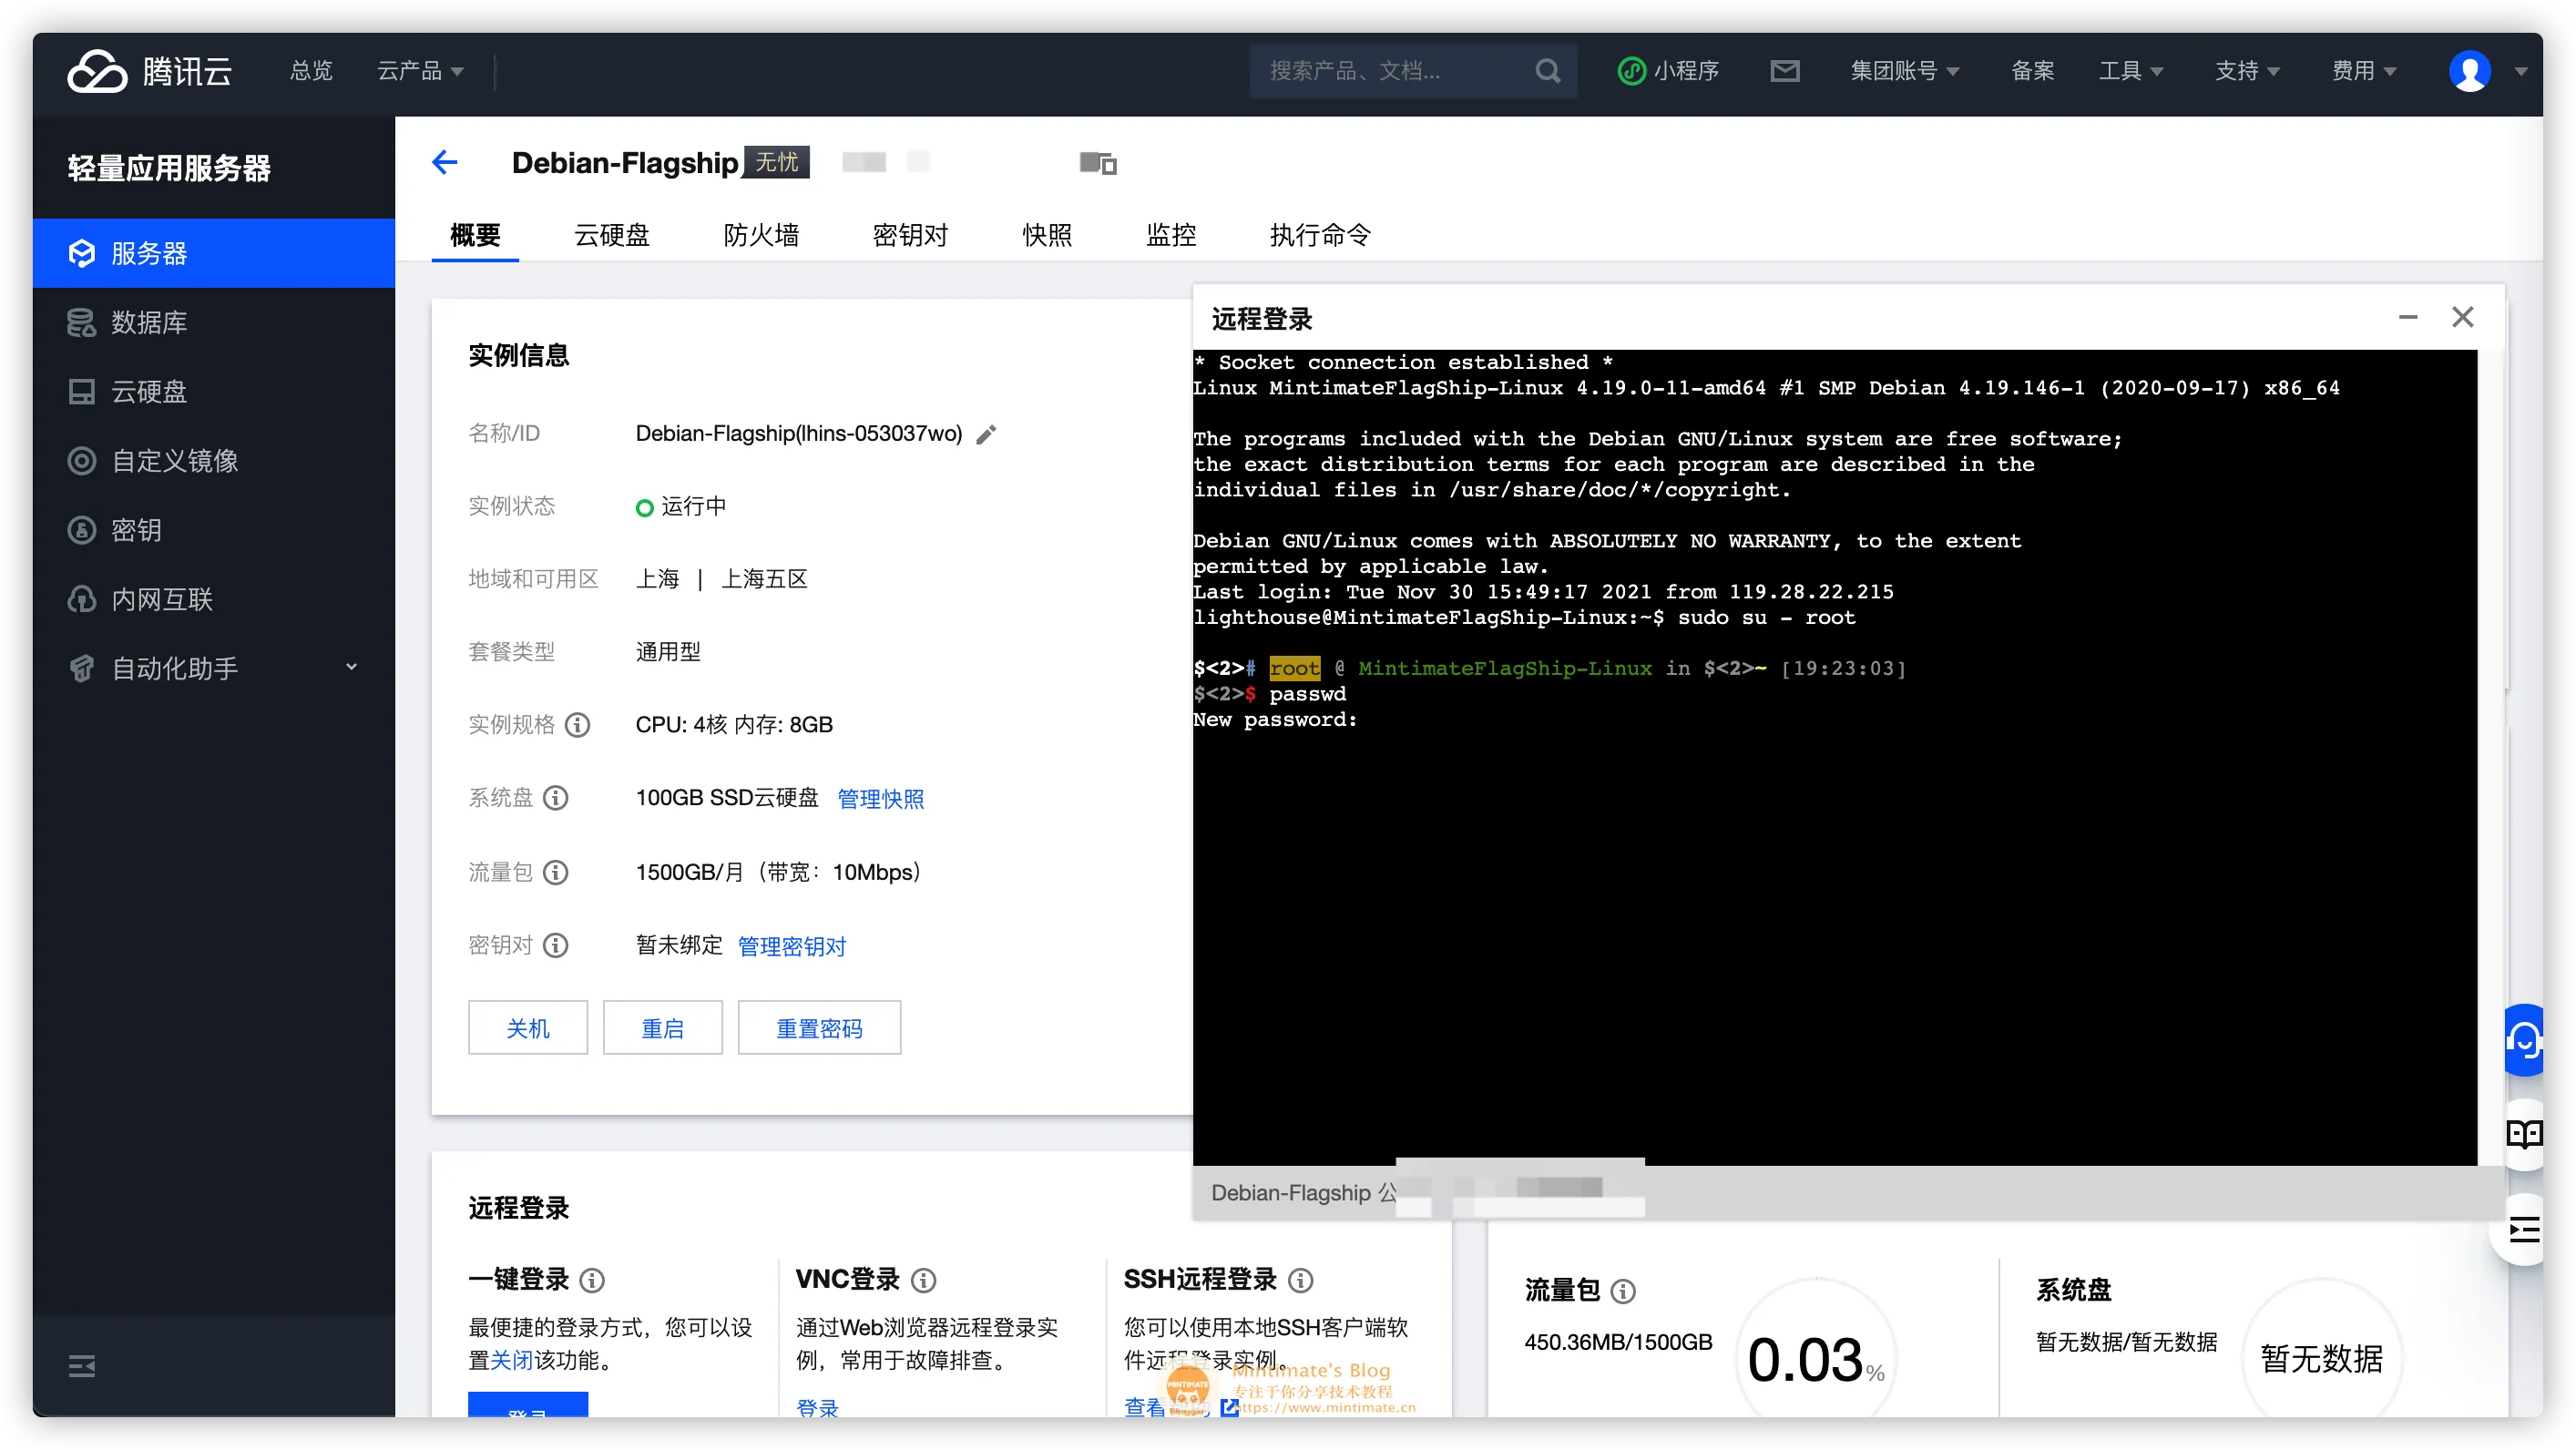Click the search magnifier icon

pyautogui.click(x=1547, y=71)
